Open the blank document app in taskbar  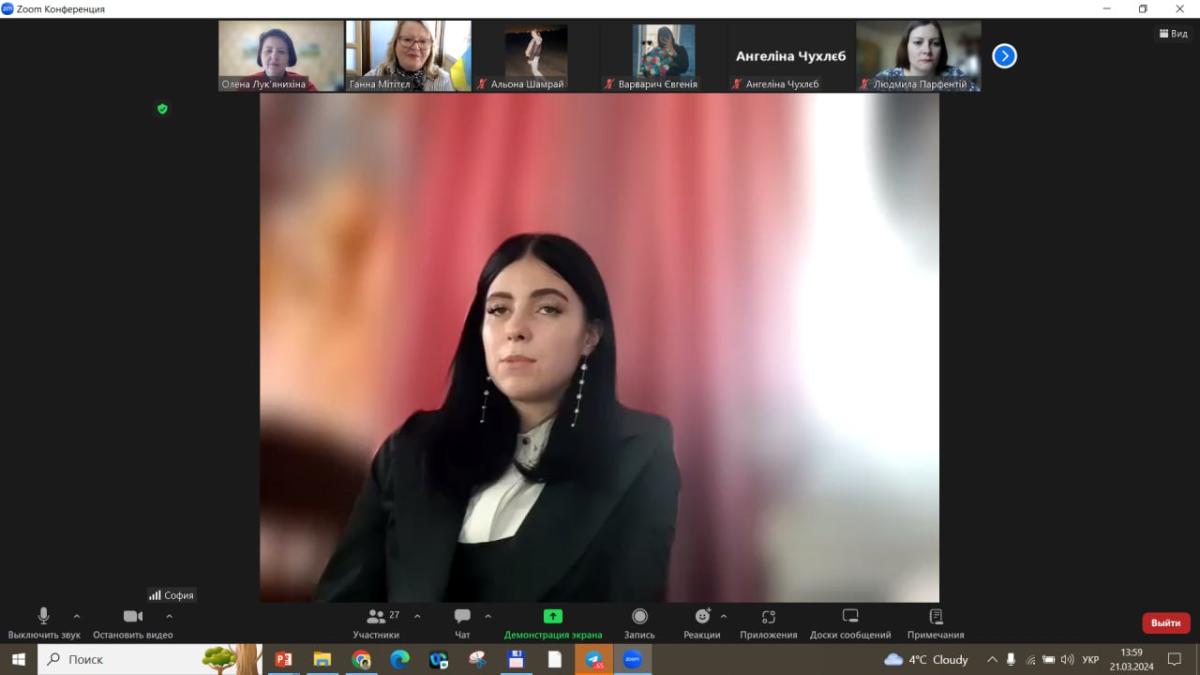(x=555, y=659)
